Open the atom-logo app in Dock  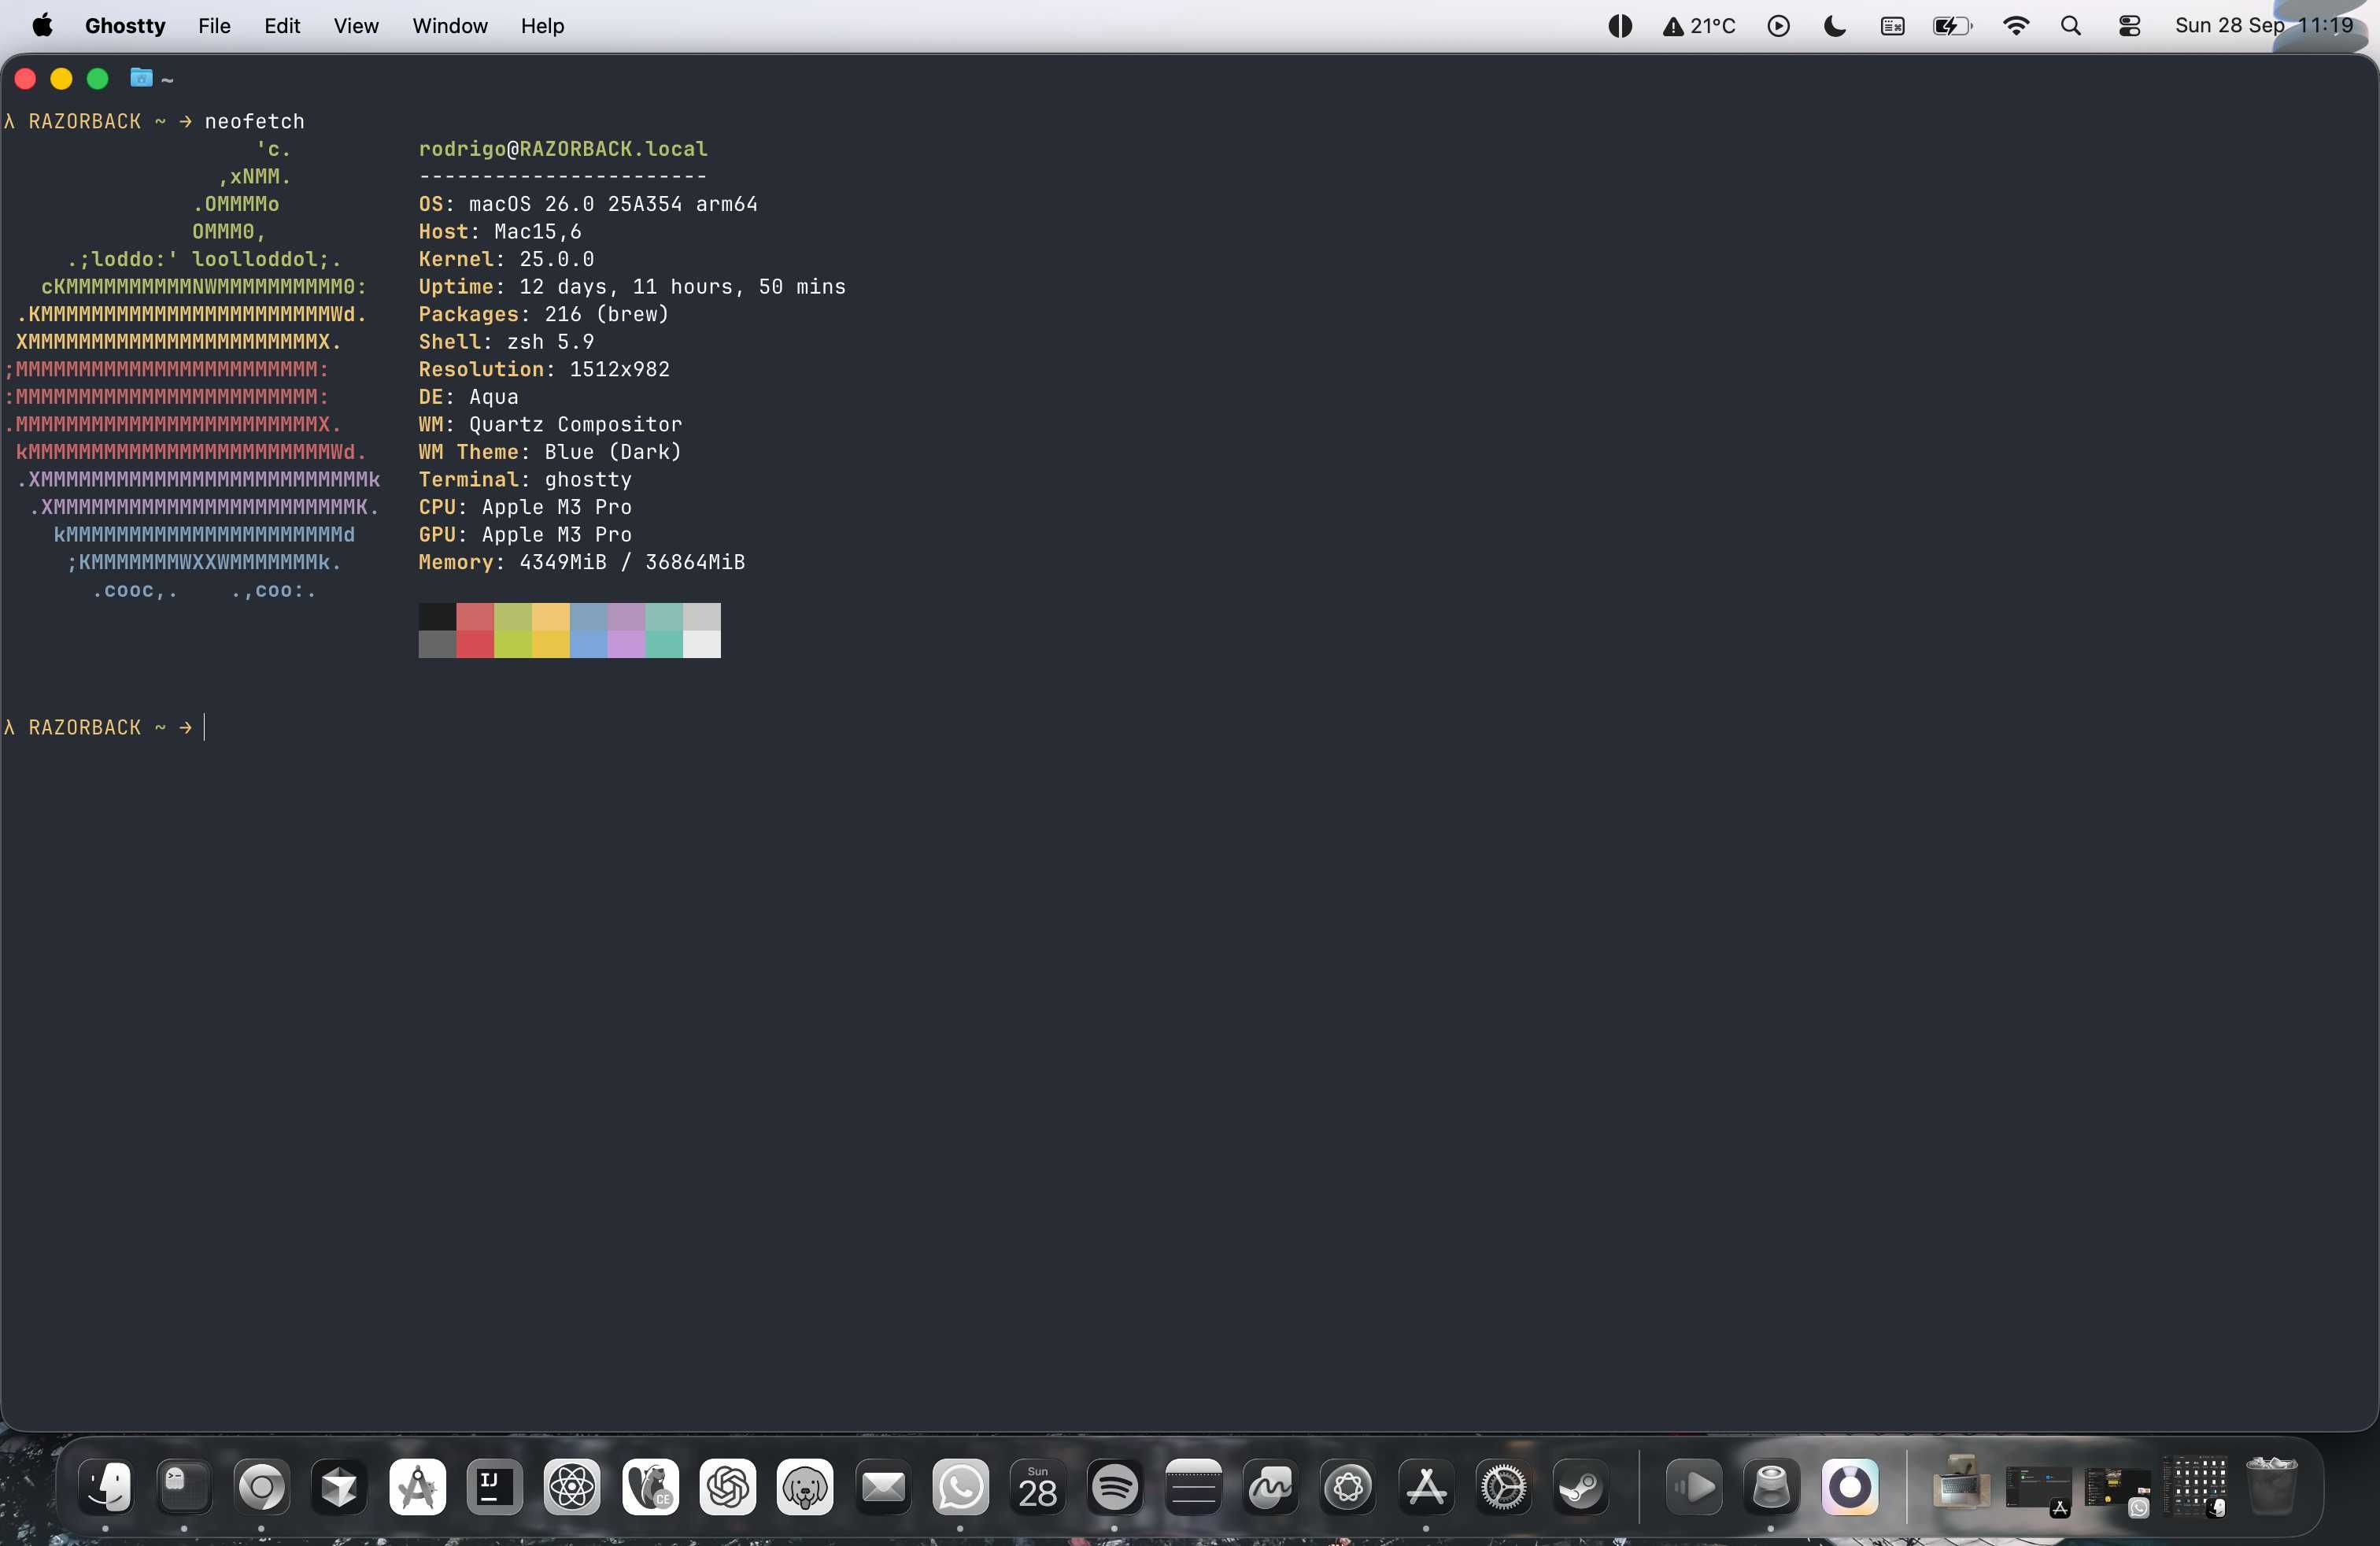(572, 1487)
